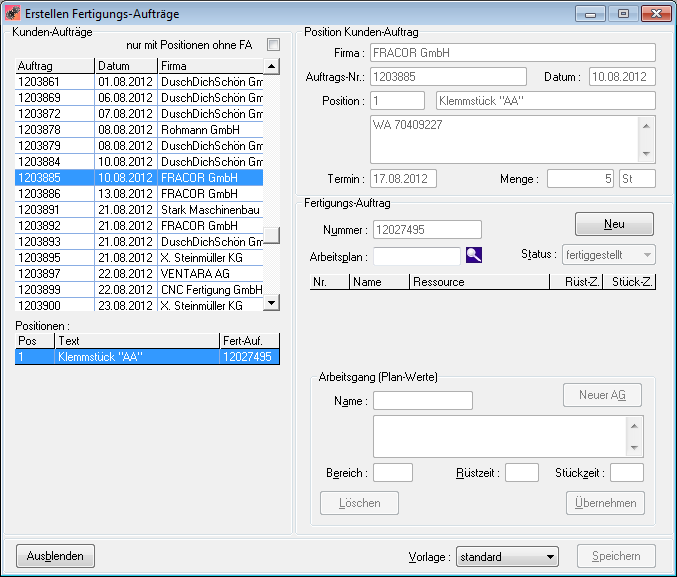Click the Rüstzeit input field
The image size is (677, 577).
tap(521, 472)
